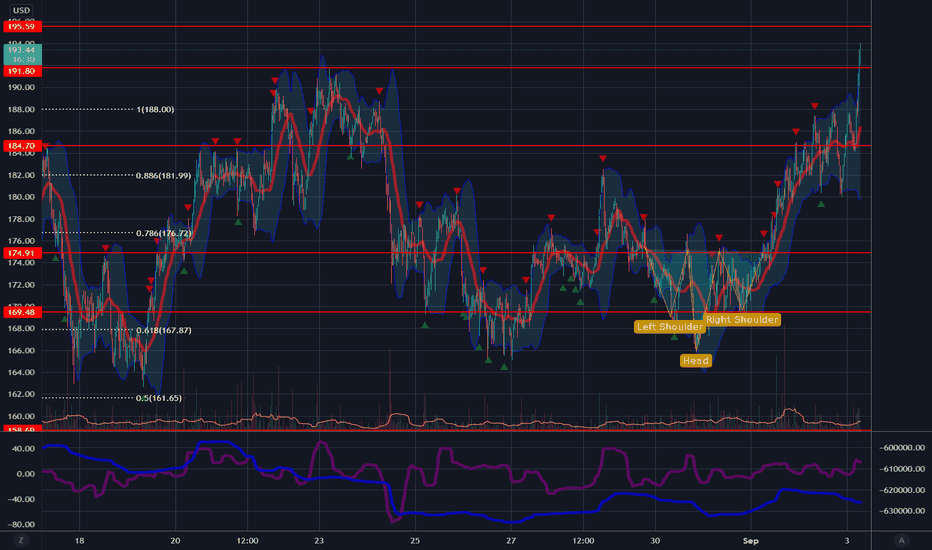Select the Right Shoulder pattern label
The height and width of the screenshot is (550, 932).
tap(742, 319)
